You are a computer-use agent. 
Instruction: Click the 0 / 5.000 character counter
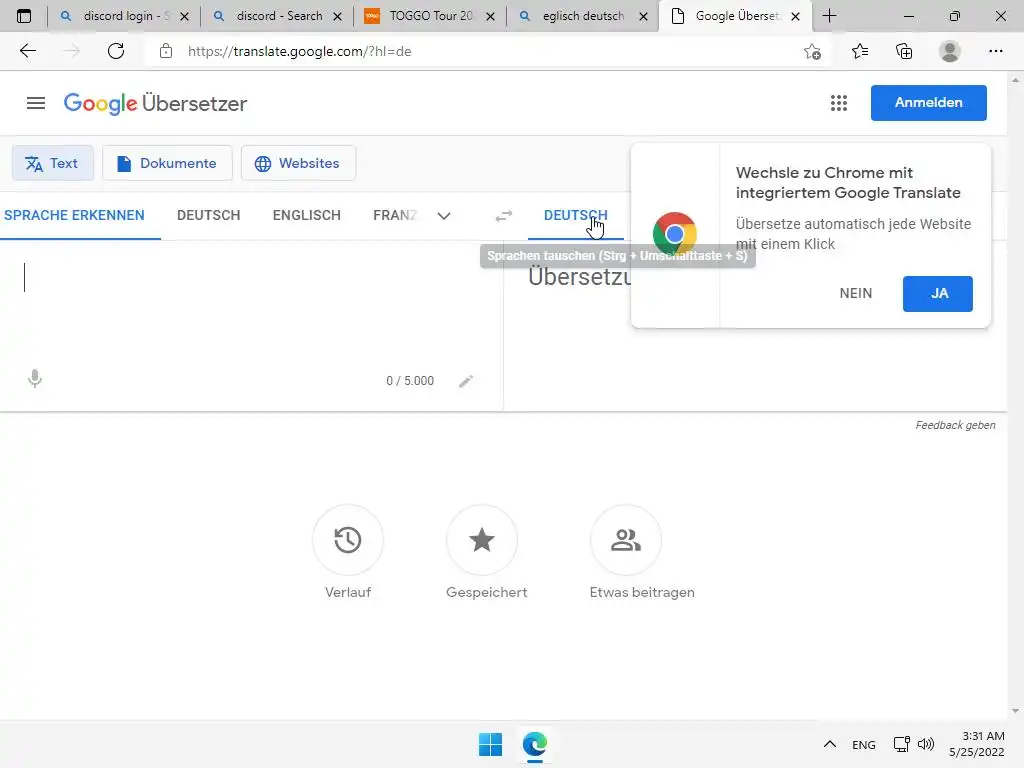(x=410, y=381)
